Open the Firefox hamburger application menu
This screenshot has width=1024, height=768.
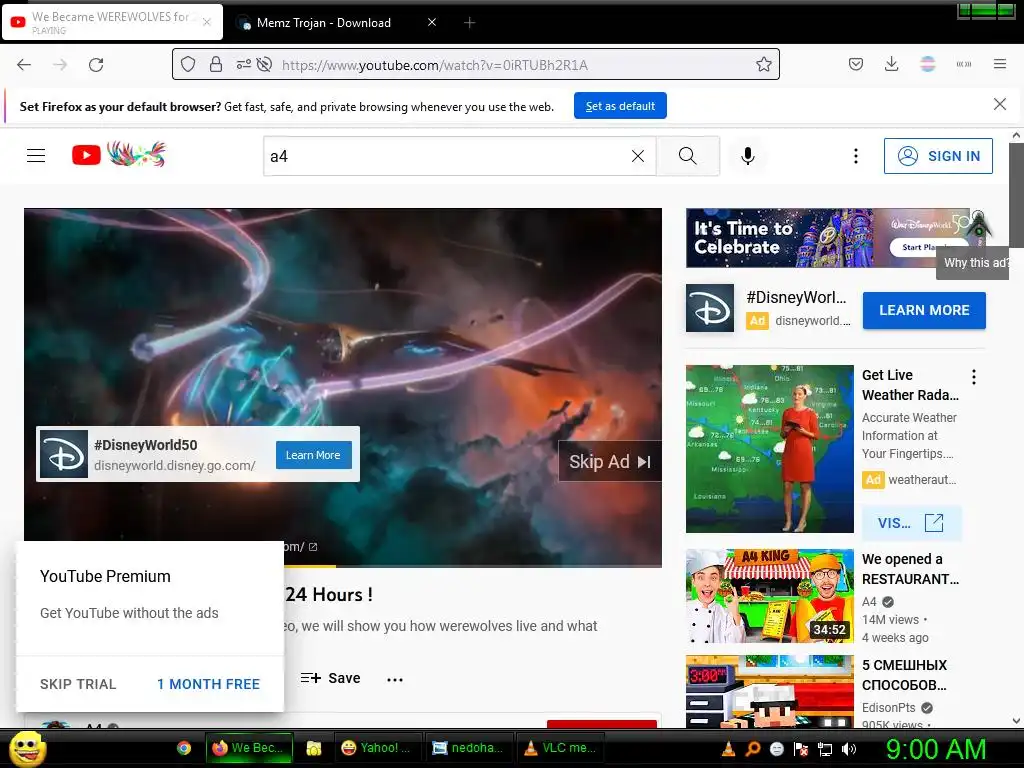(1000, 64)
